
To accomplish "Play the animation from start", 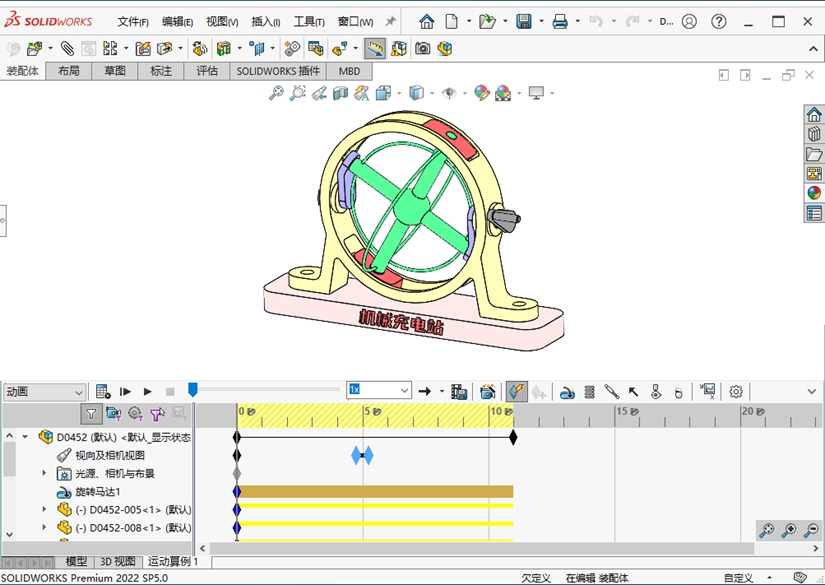I will point(126,391).
